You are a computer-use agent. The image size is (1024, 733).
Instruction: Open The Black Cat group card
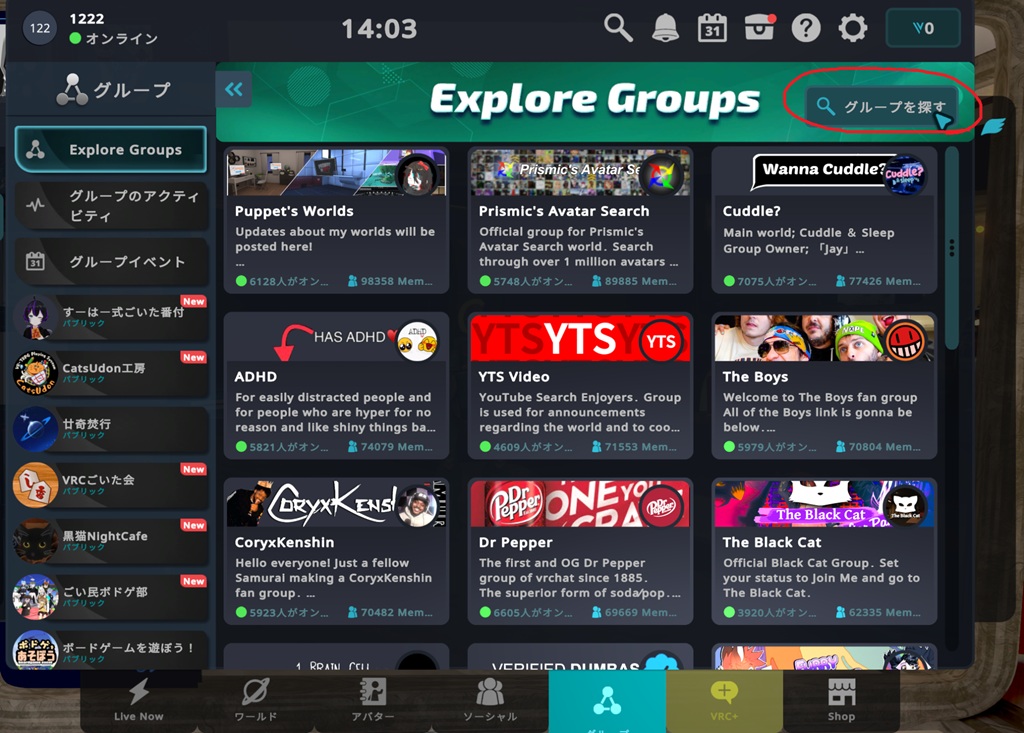(x=824, y=551)
